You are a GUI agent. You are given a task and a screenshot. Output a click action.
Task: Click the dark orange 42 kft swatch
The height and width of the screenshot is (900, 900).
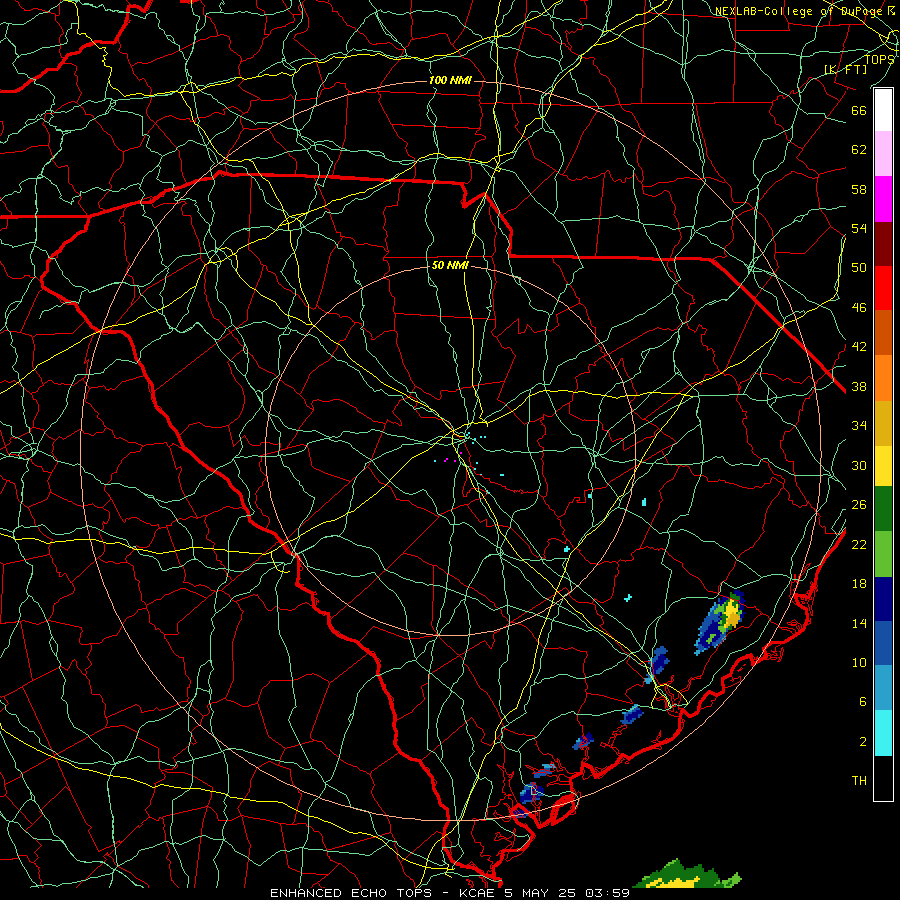click(883, 333)
